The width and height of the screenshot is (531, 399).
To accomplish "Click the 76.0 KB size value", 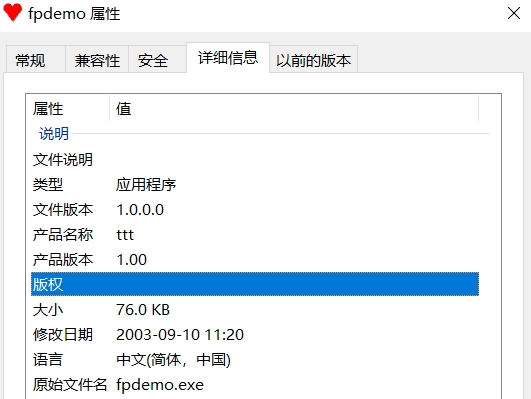I will pyautogui.click(x=143, y=310).
